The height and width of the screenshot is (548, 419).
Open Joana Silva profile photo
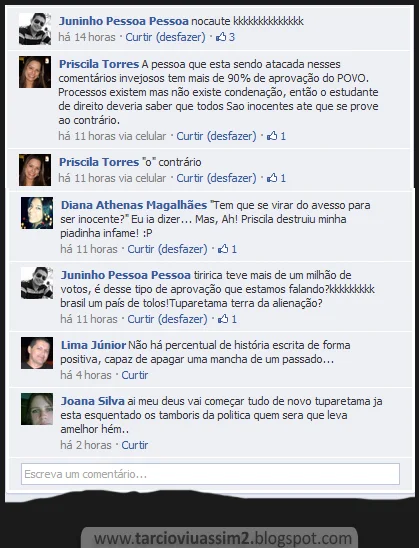[x=37, y=409]
